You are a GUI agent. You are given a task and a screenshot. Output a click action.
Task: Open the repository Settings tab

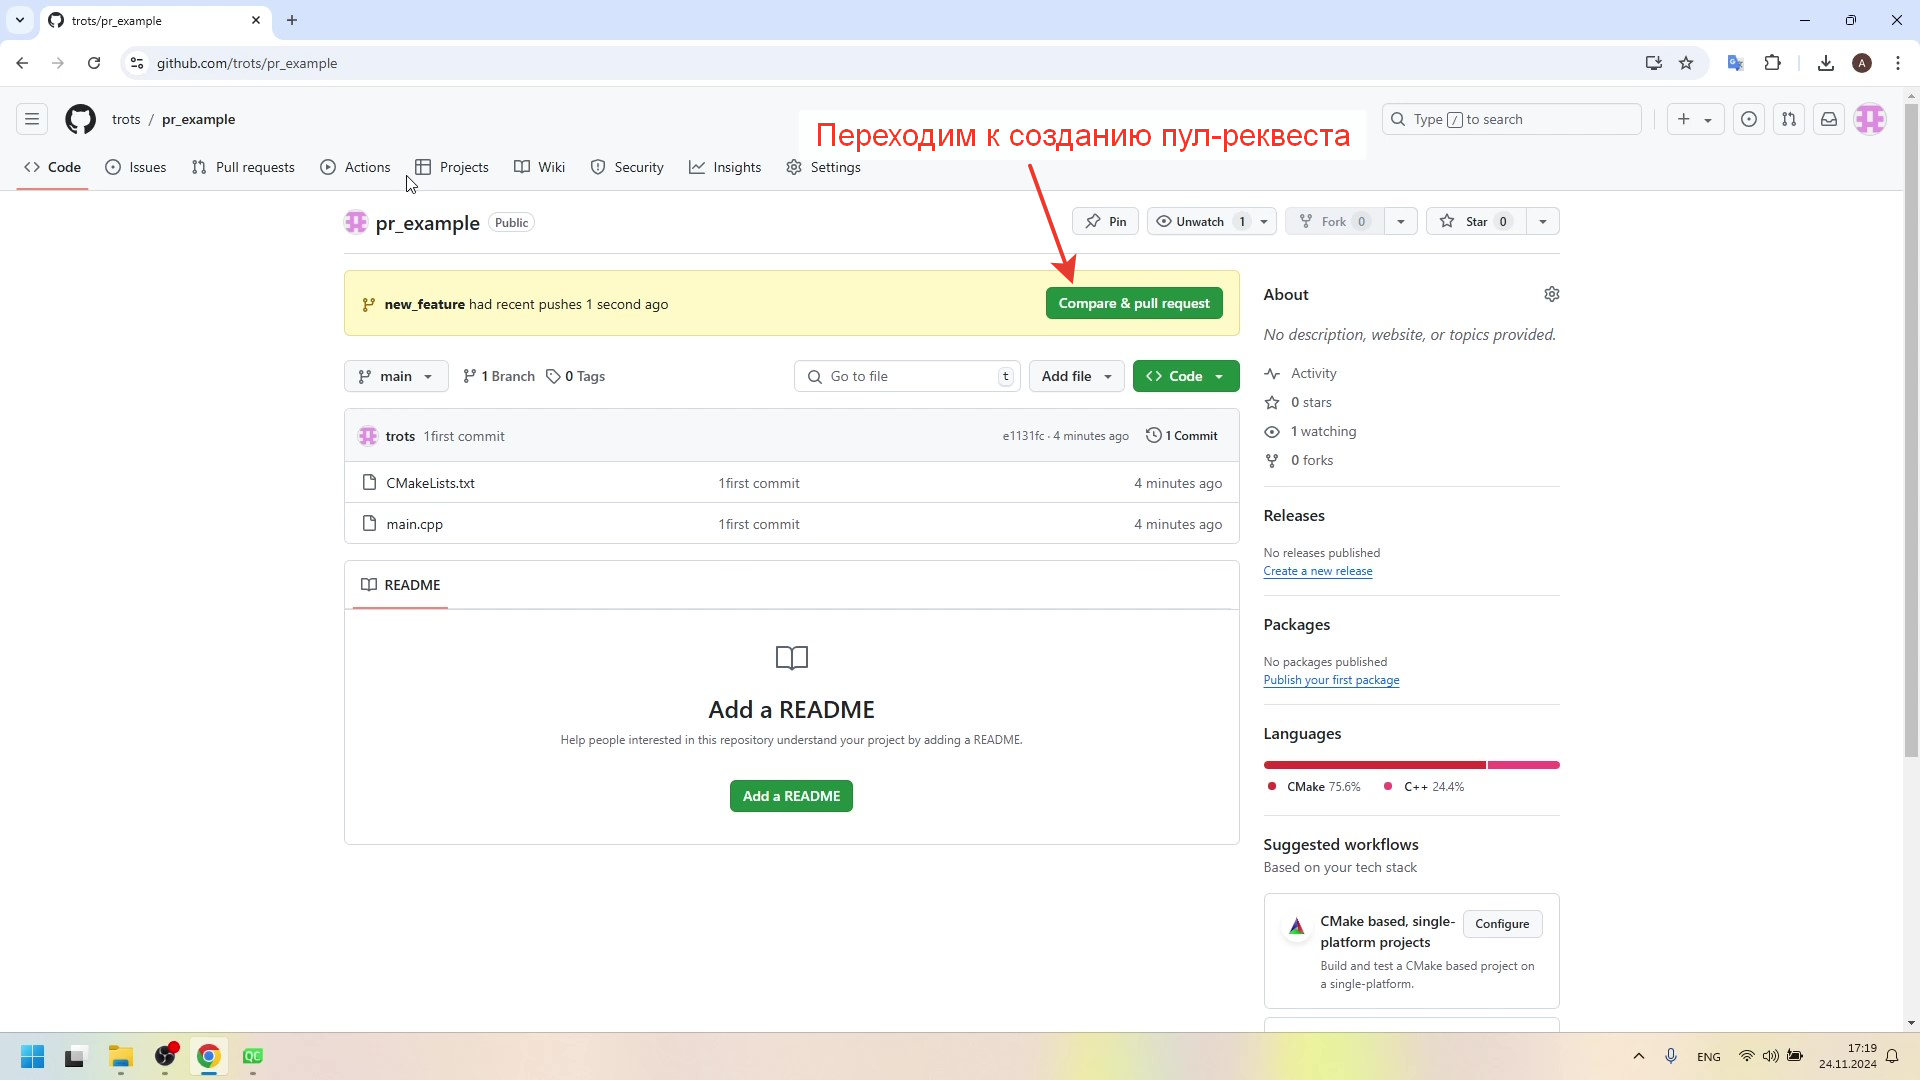coord(823,167)
